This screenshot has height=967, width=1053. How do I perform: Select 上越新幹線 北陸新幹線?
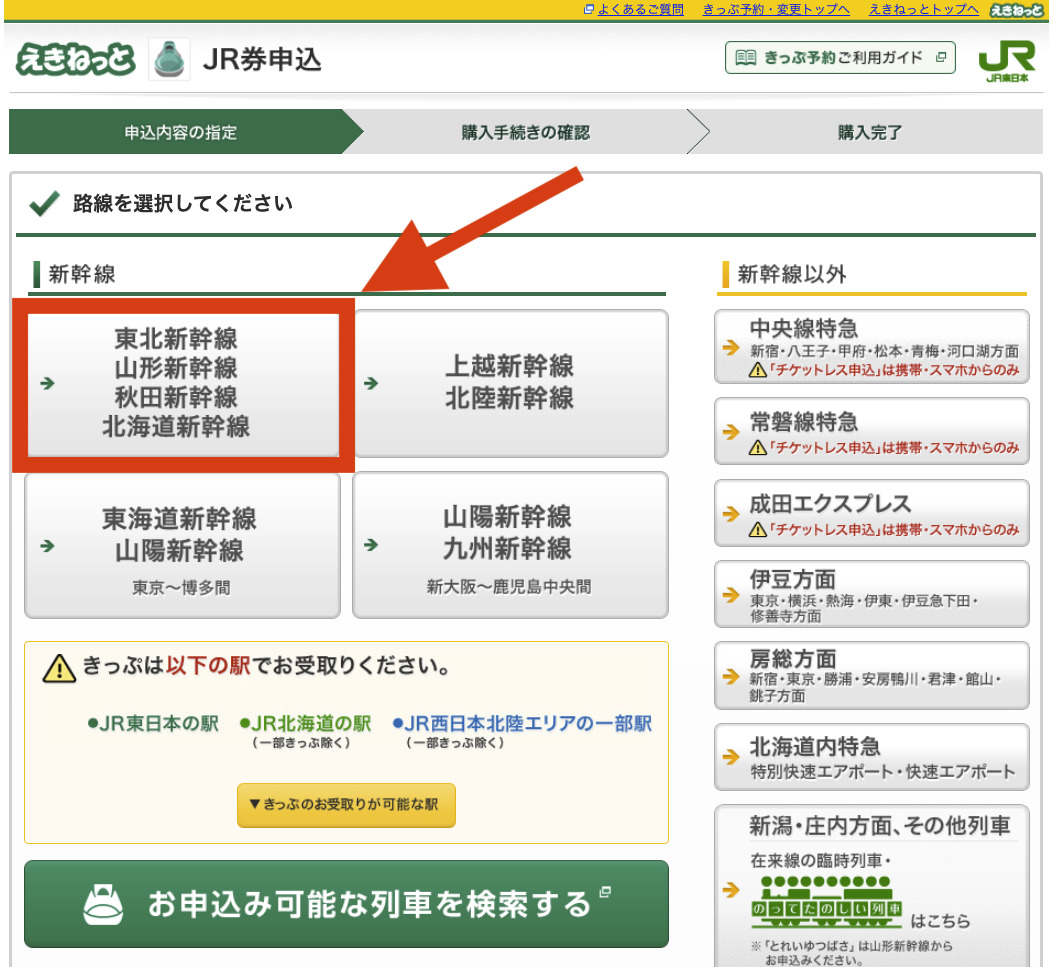point(510,383)
